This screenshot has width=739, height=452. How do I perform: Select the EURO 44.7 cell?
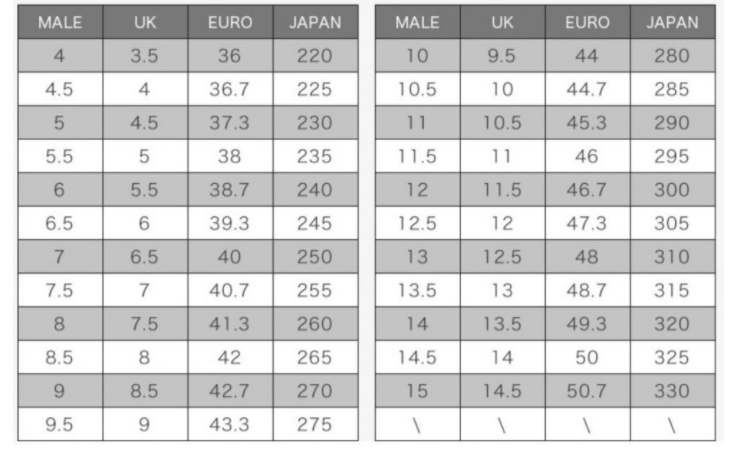tap(587, 89)
